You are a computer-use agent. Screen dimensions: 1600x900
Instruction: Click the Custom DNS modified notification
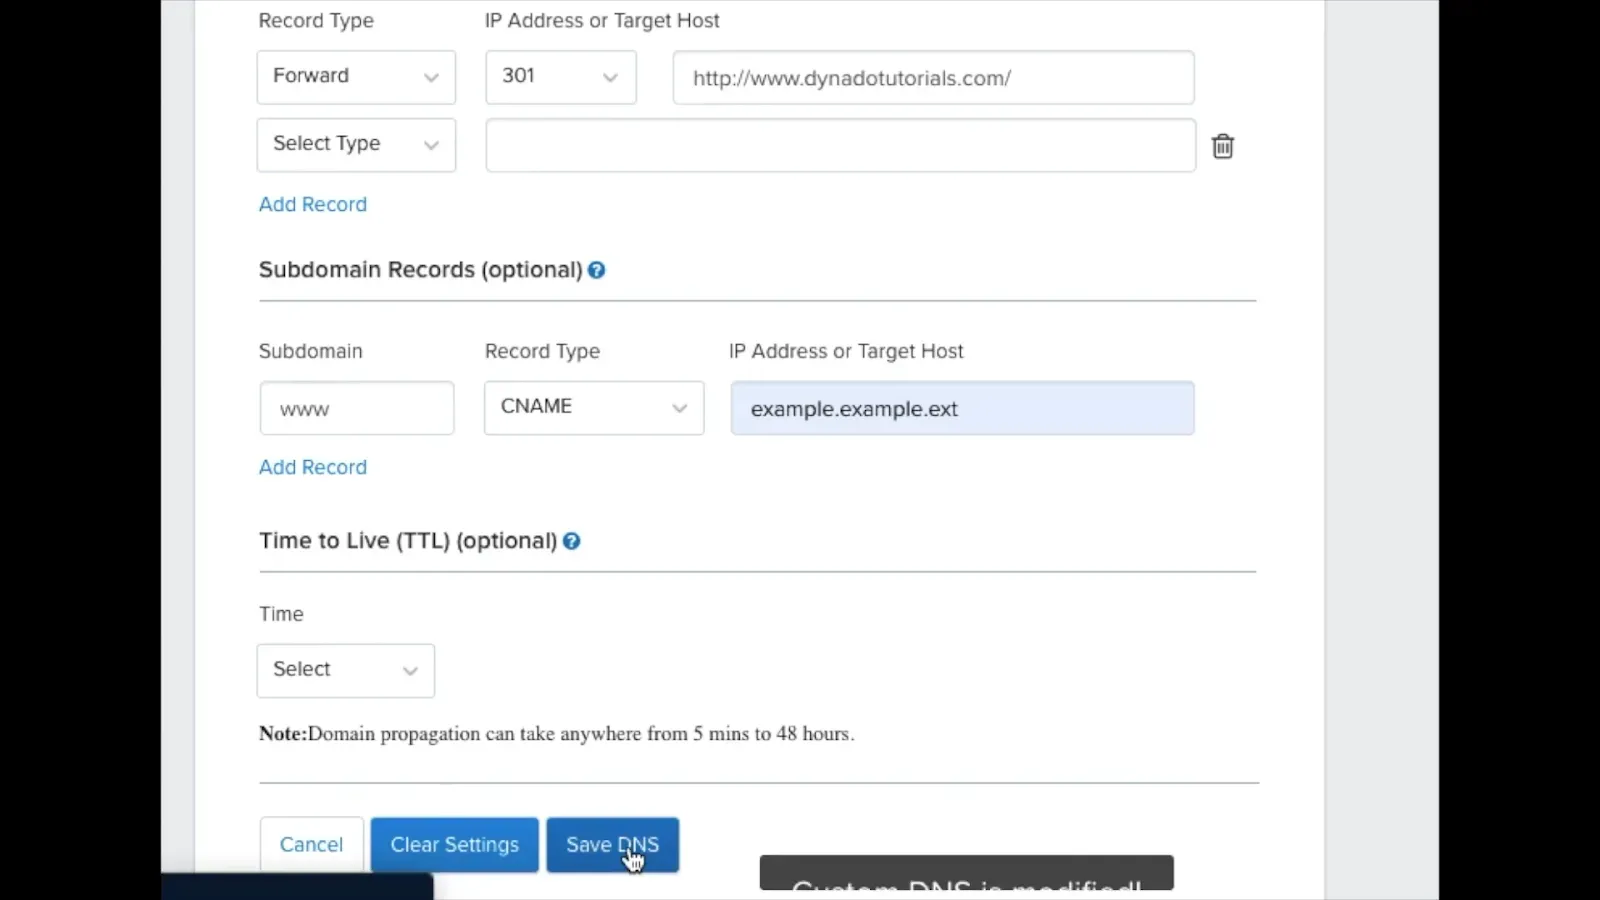pyautogui.click(x=967, y=873)
